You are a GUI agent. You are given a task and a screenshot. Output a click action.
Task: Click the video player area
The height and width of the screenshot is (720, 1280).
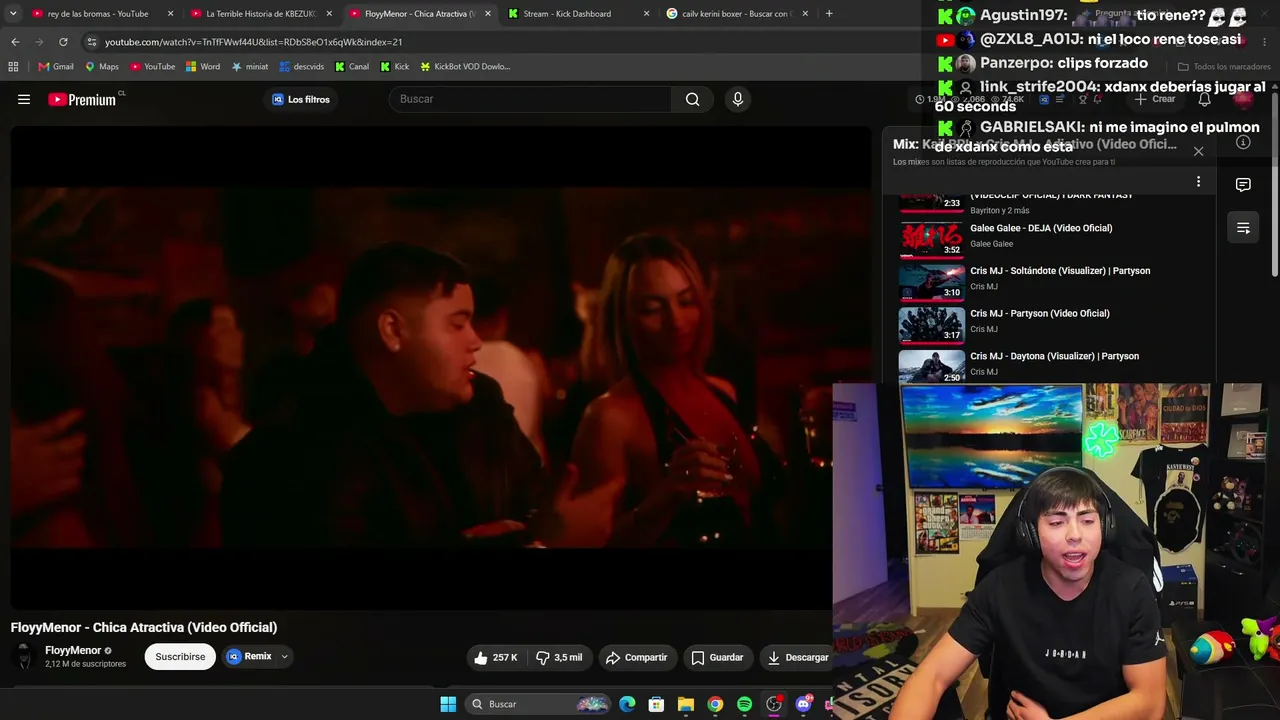pyautogui.click(x=441, y=367)
